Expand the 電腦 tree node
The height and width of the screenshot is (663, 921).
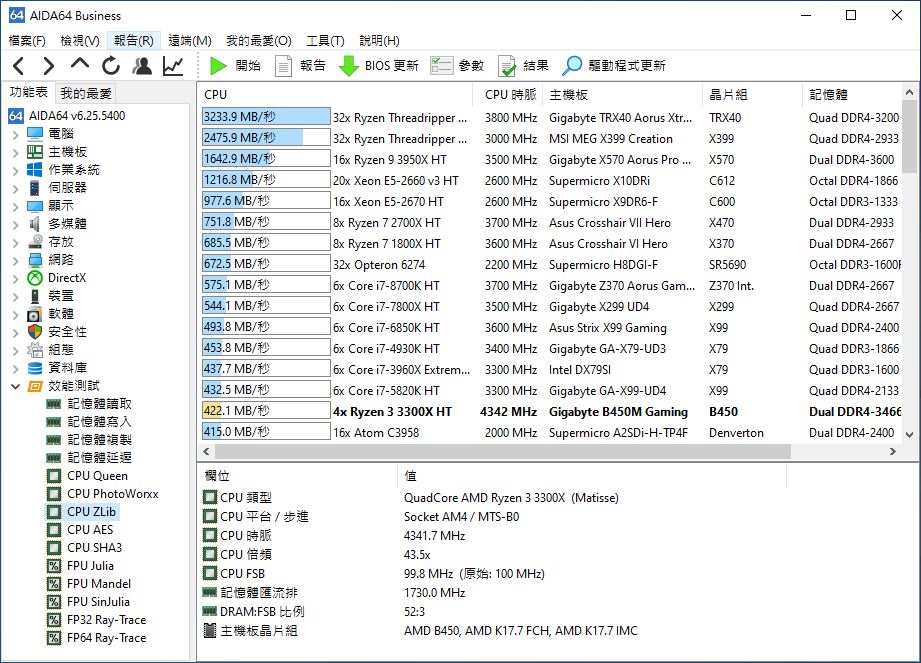click(x=15, y=134)
